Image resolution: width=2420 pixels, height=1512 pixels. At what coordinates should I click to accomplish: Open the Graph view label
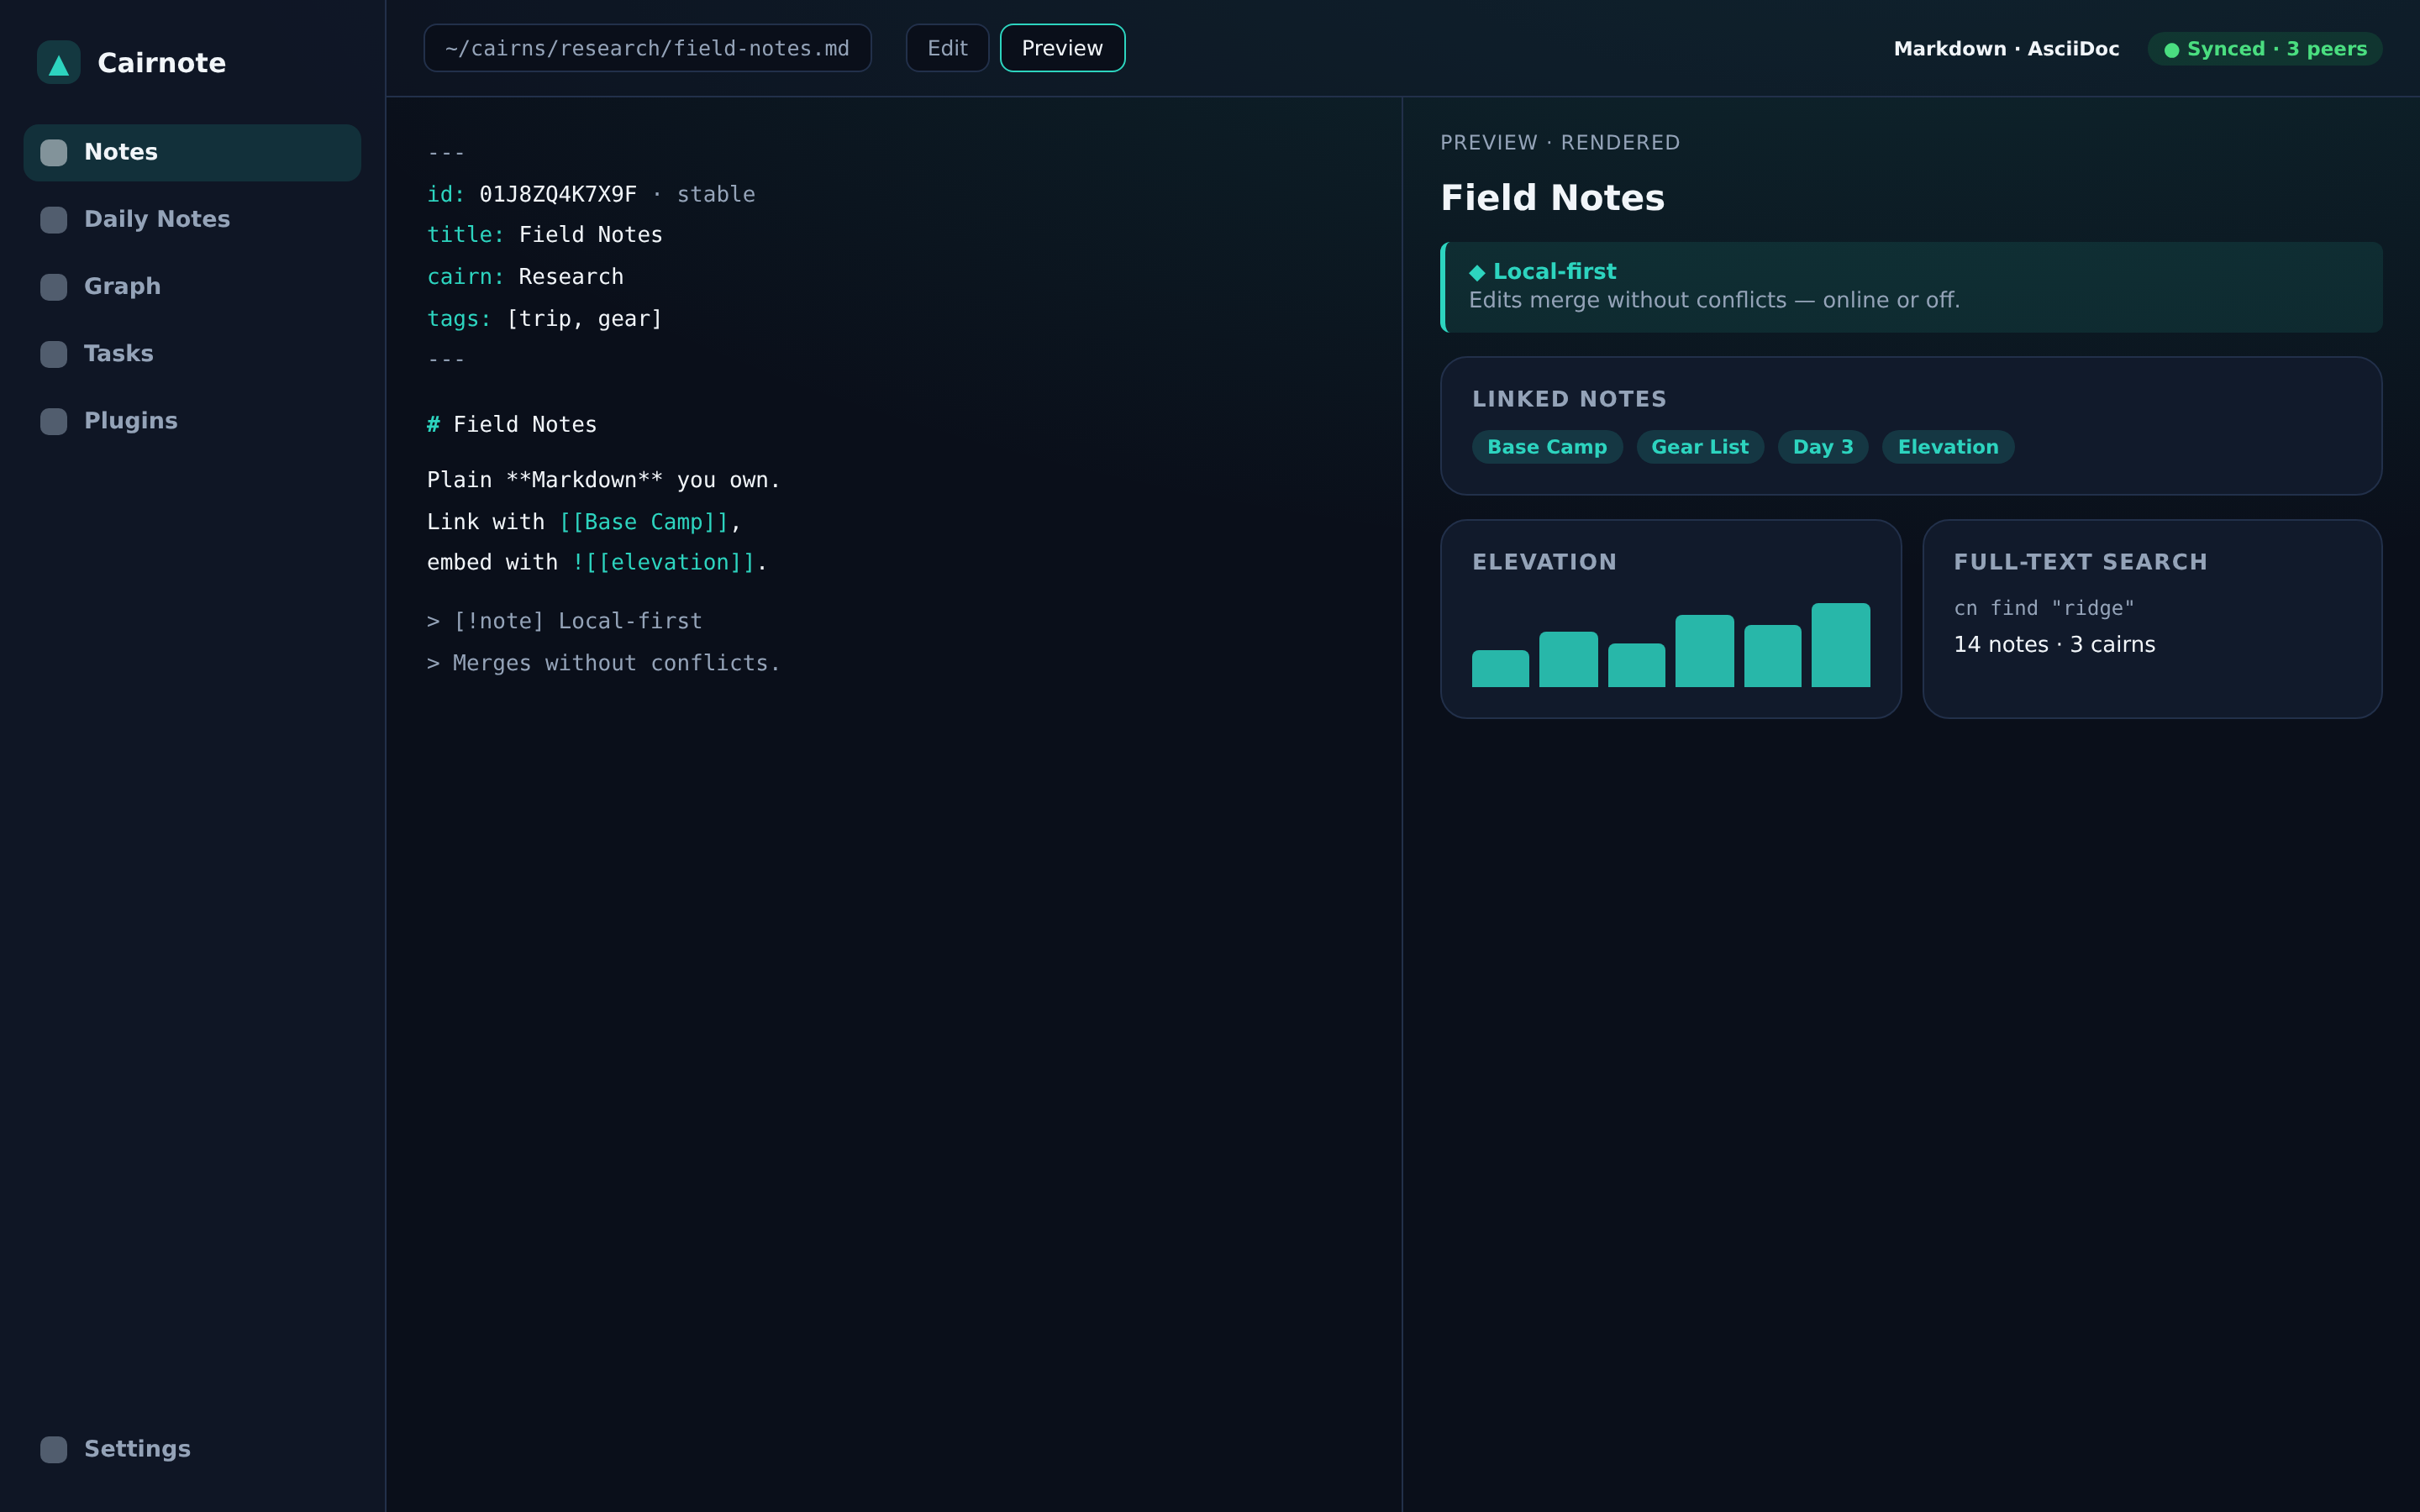coord(122,286)
